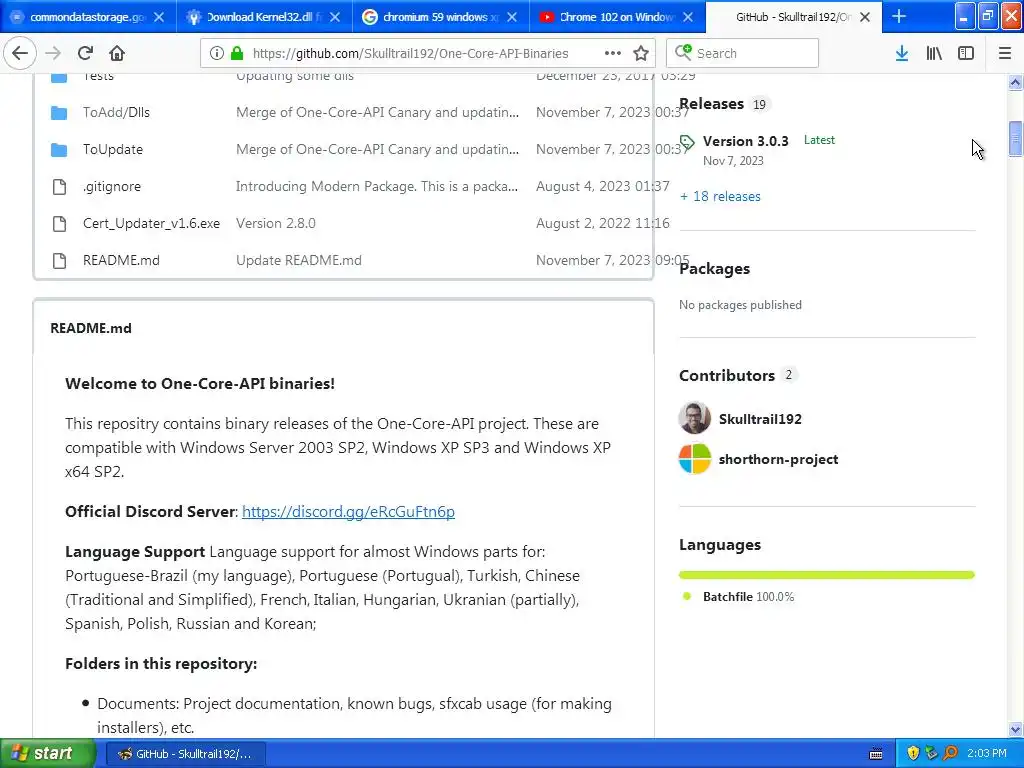Screen dimensions: 1024x768
Task: Open the Contributors heading link
Action: point(727,376)
